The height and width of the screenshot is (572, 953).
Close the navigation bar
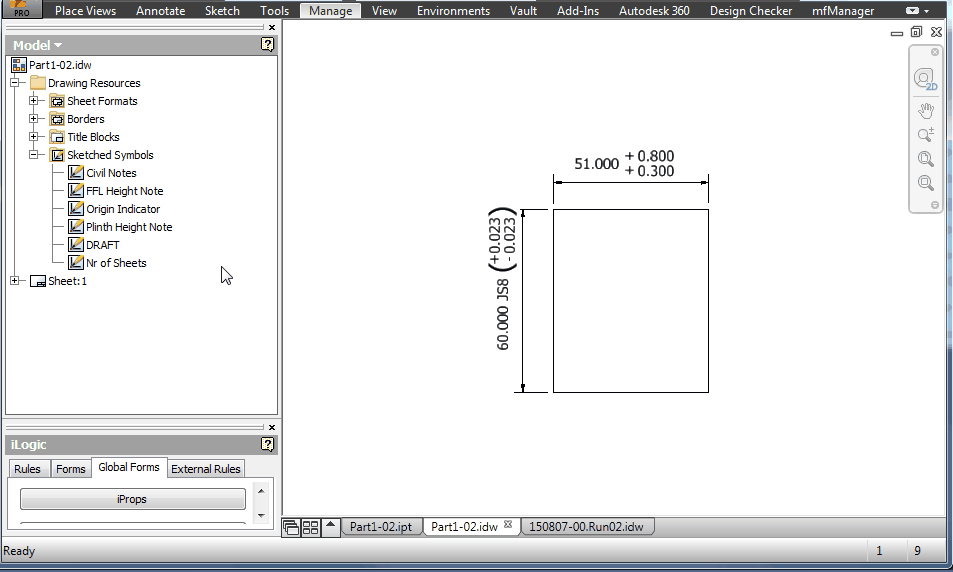point(935,52)
